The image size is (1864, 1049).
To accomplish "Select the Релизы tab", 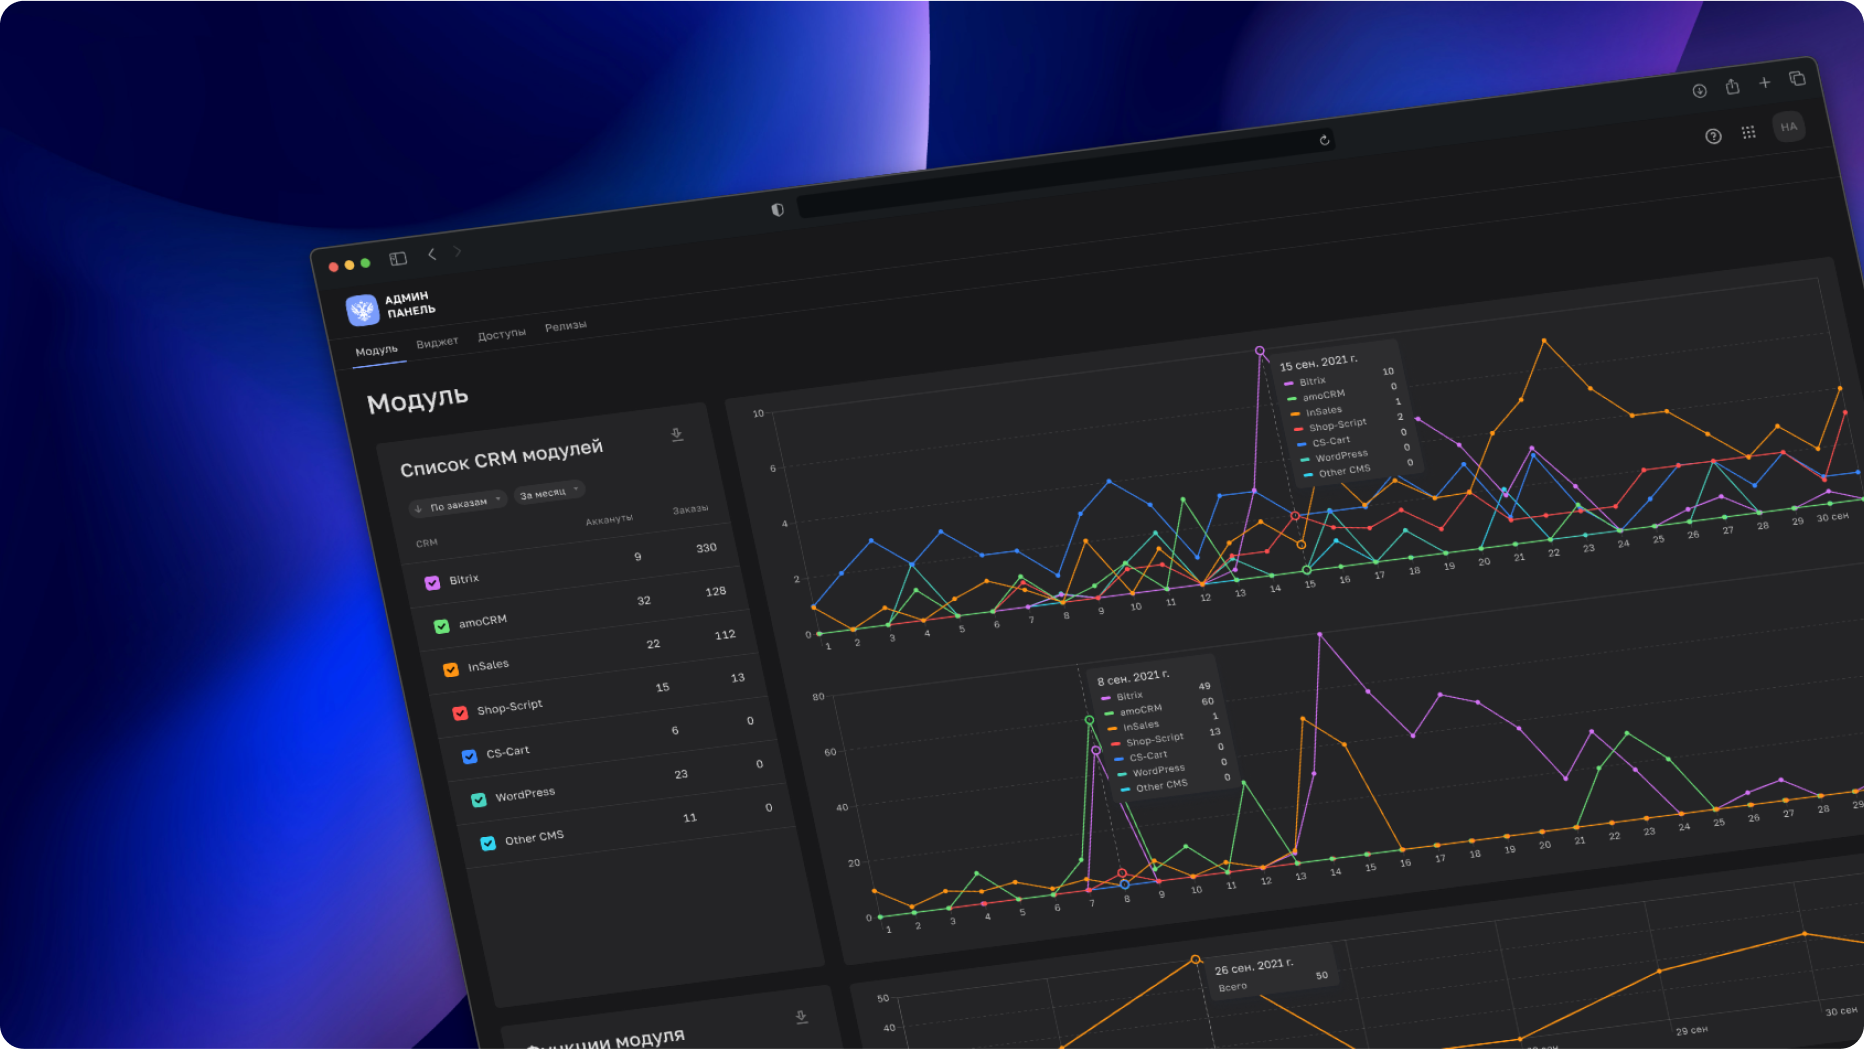I will tap(565, 326).
